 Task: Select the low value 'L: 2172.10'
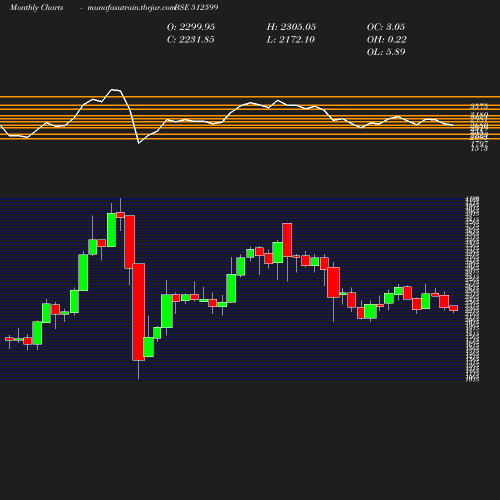[x=290, y=39]
